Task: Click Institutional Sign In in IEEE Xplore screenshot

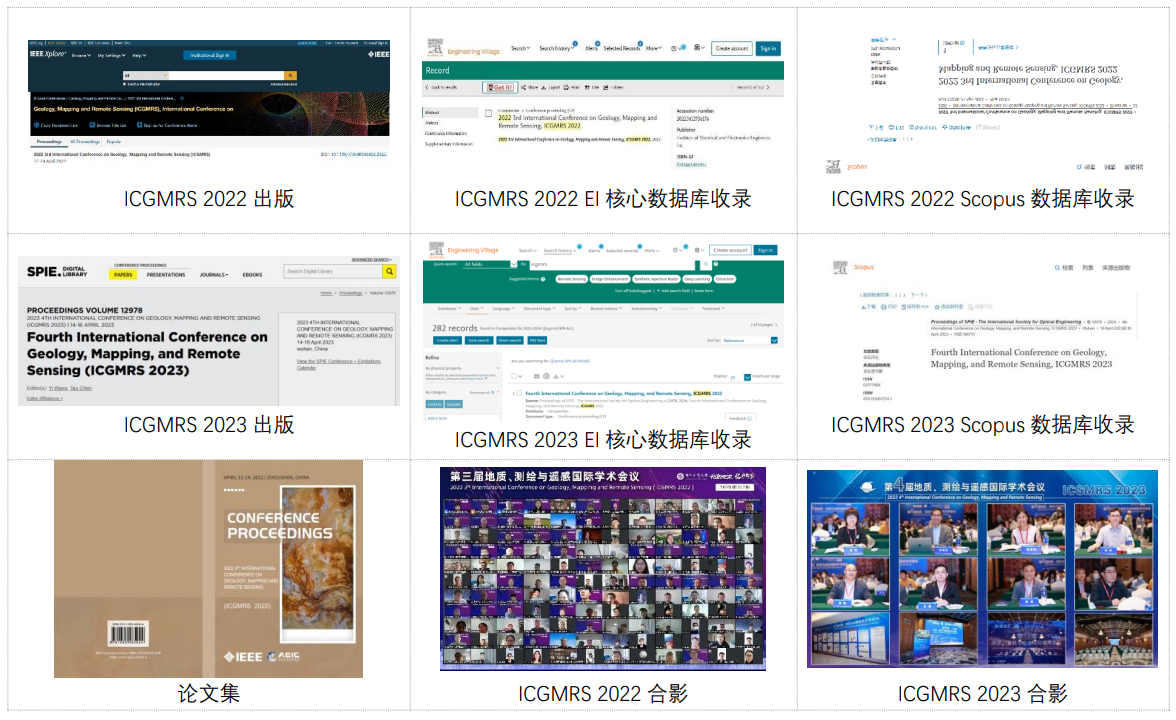Action: tap(210, 55)
